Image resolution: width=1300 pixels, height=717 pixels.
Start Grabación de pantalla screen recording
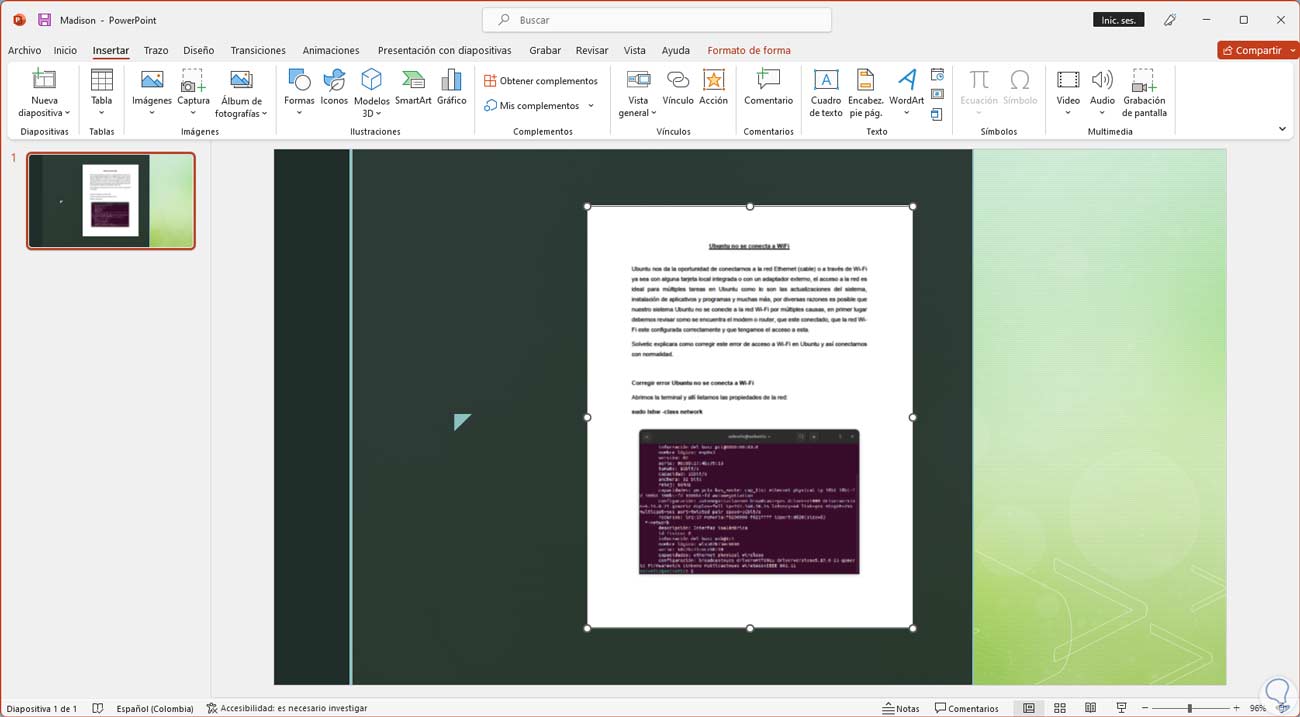(1145, 93)
